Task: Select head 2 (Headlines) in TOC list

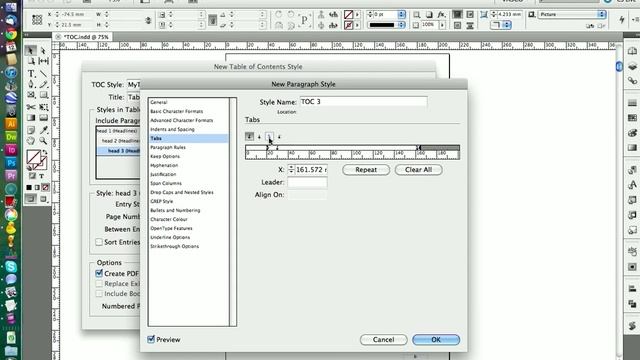Action: (120, 141)
